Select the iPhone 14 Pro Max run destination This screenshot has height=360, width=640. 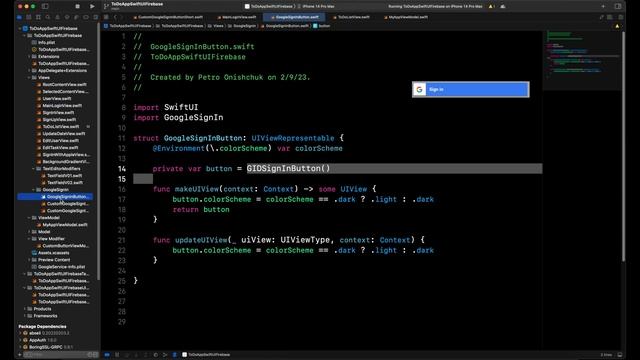(316, 7)
